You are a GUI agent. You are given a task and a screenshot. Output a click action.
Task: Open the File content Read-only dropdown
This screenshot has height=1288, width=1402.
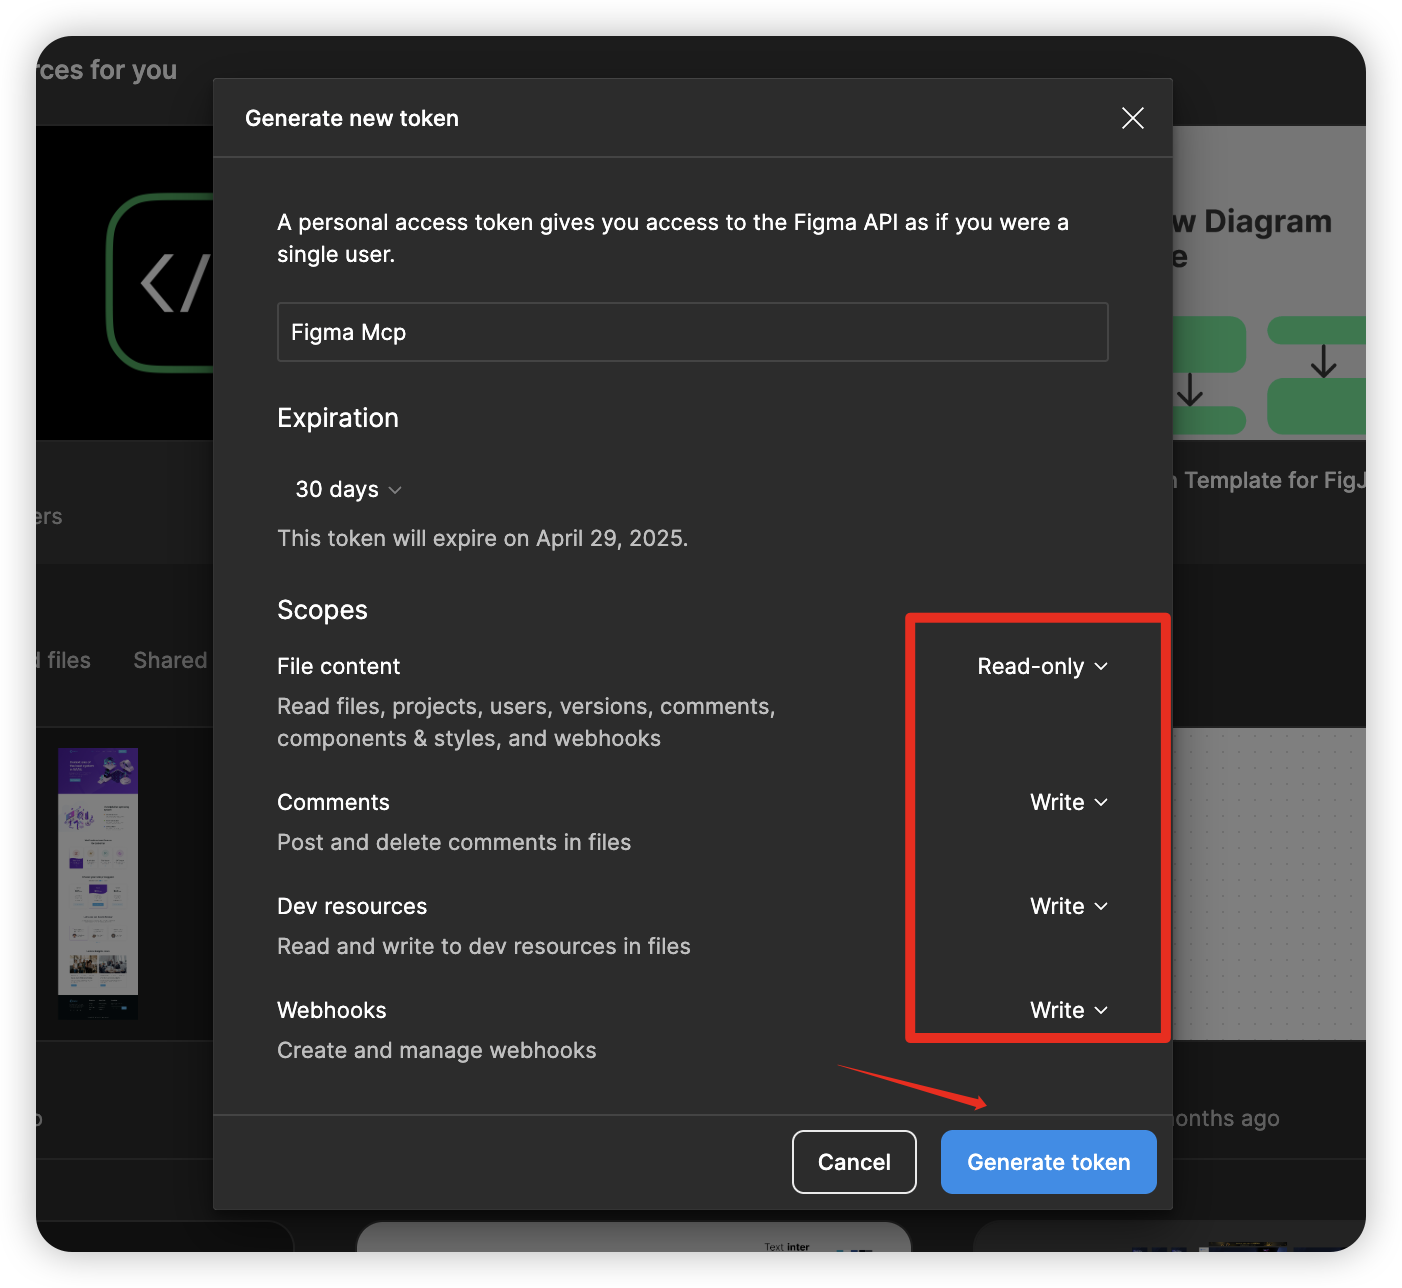pos(1042,666)
